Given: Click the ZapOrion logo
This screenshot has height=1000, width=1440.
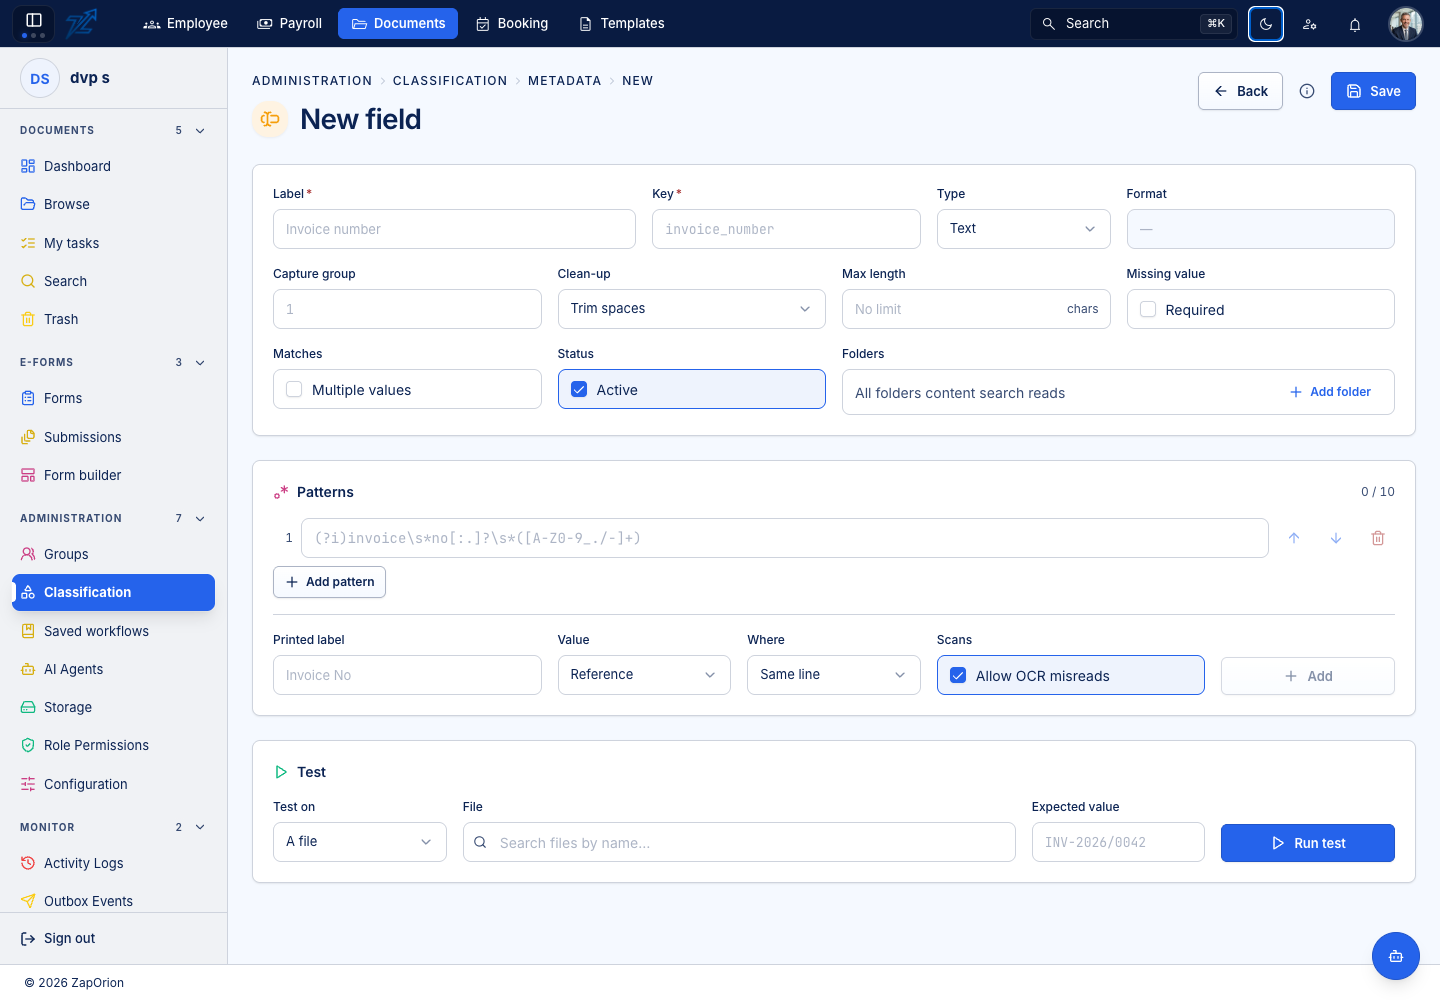Looking at the screenshot, I should (x=82, y=23).
